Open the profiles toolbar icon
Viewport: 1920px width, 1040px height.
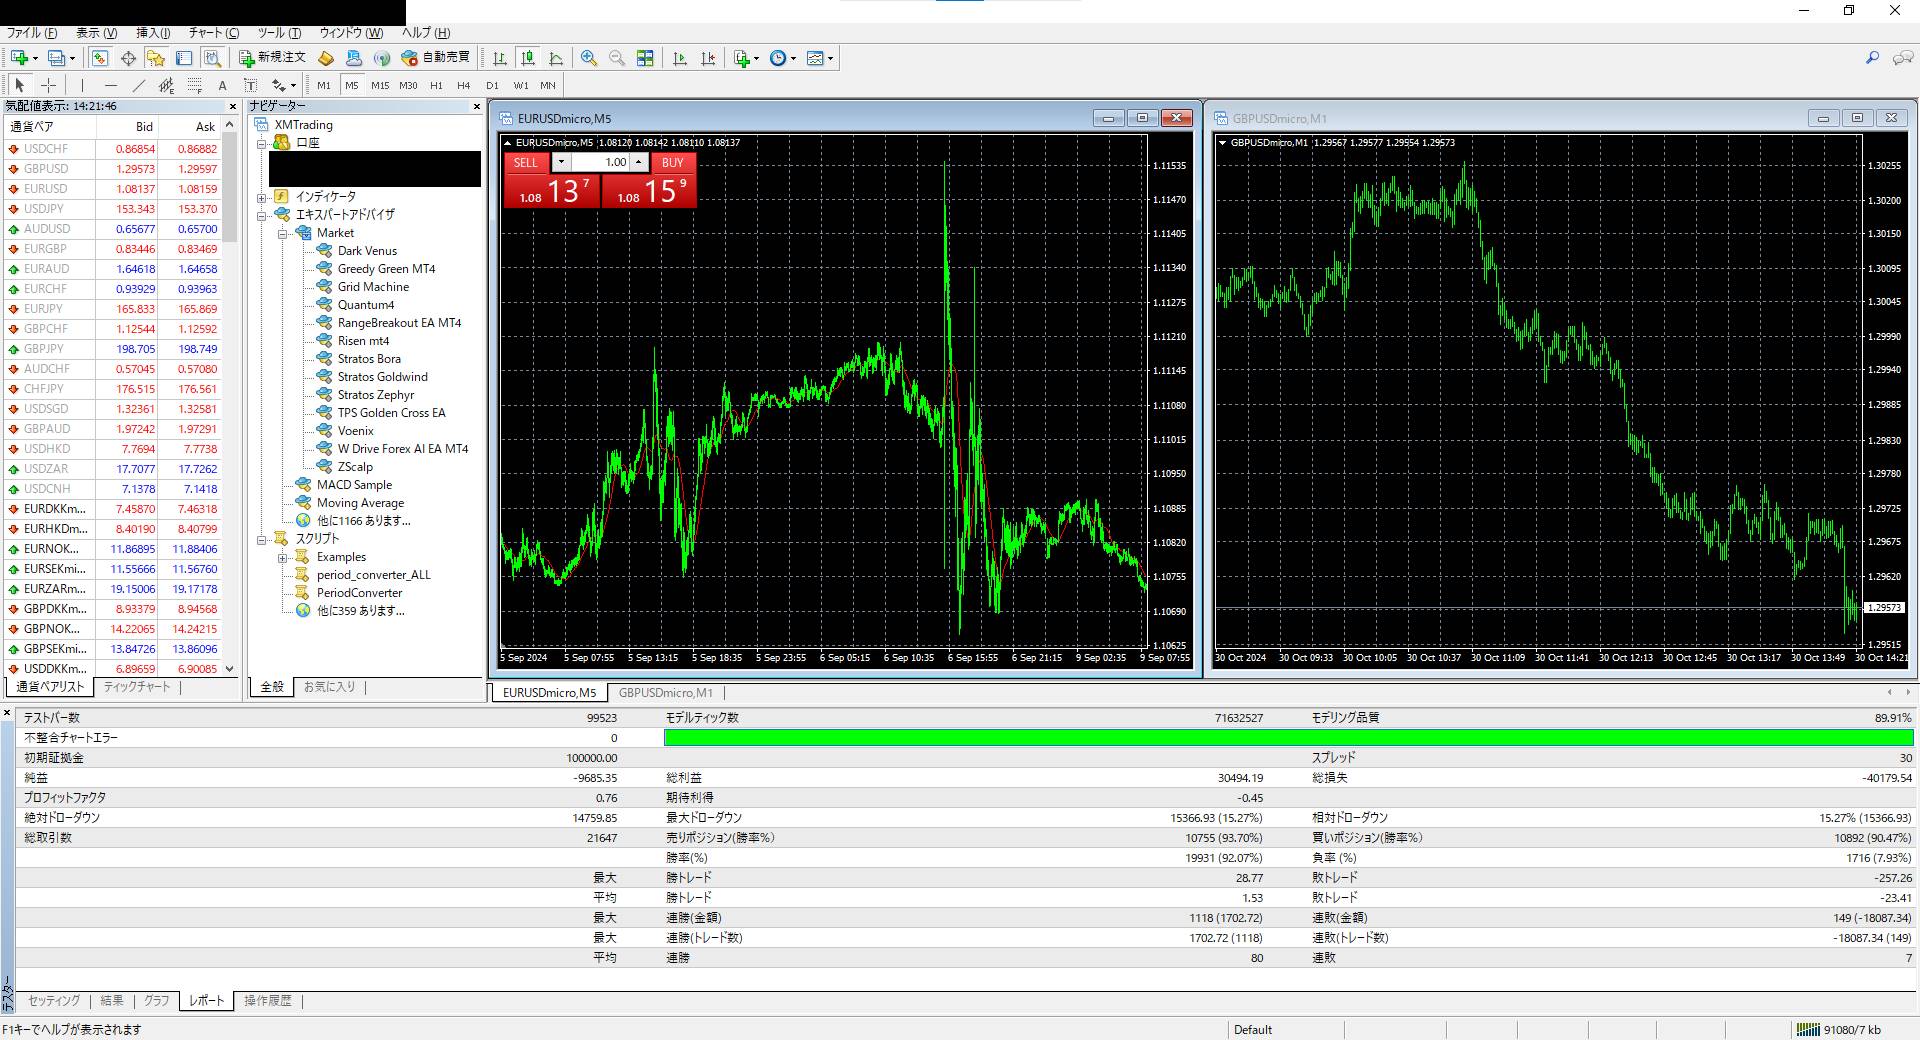57,58
